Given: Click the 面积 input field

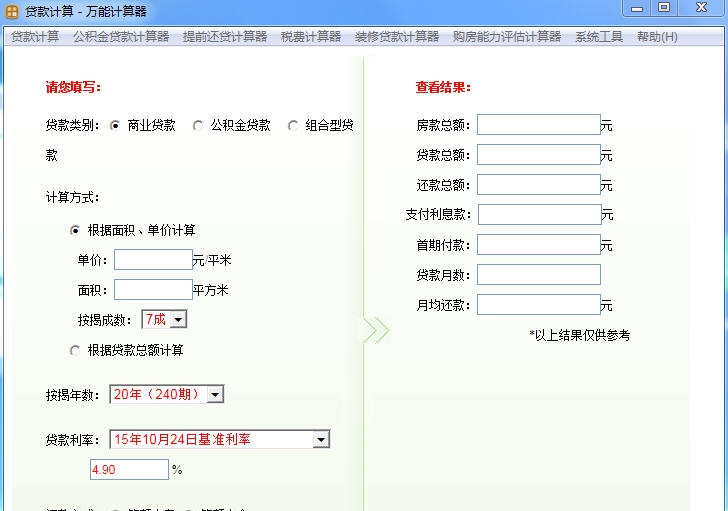Looking at the screenshot, I should coord(153,290).
